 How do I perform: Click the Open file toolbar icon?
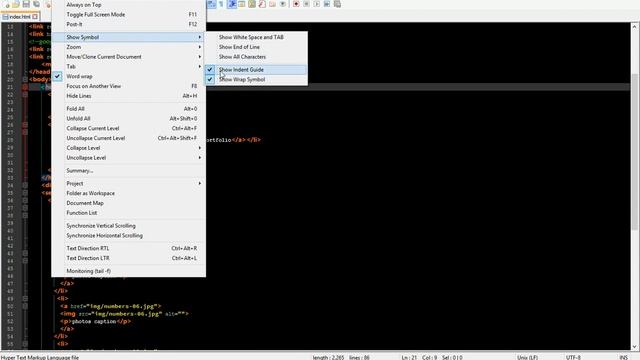pyautogui.click(x=16, y=4)
